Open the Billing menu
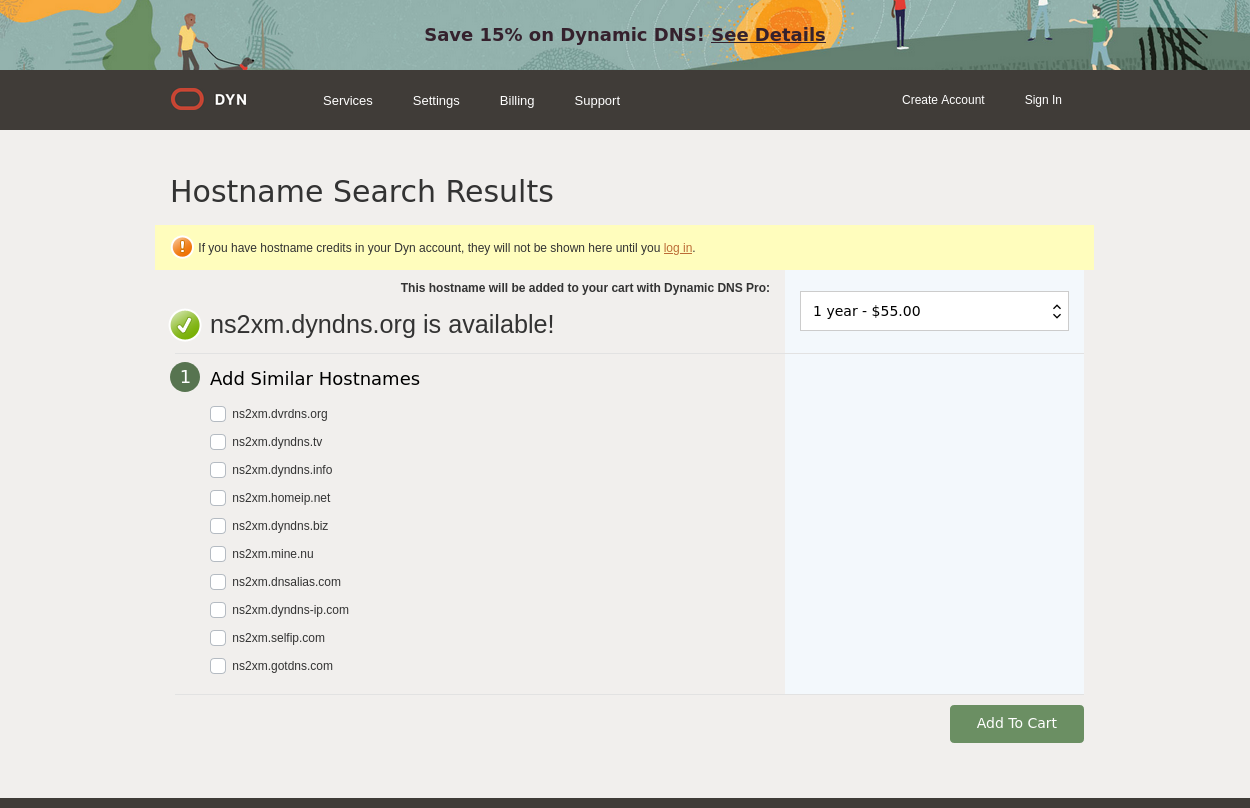The image size is (1250, 808). pos(517,100)
